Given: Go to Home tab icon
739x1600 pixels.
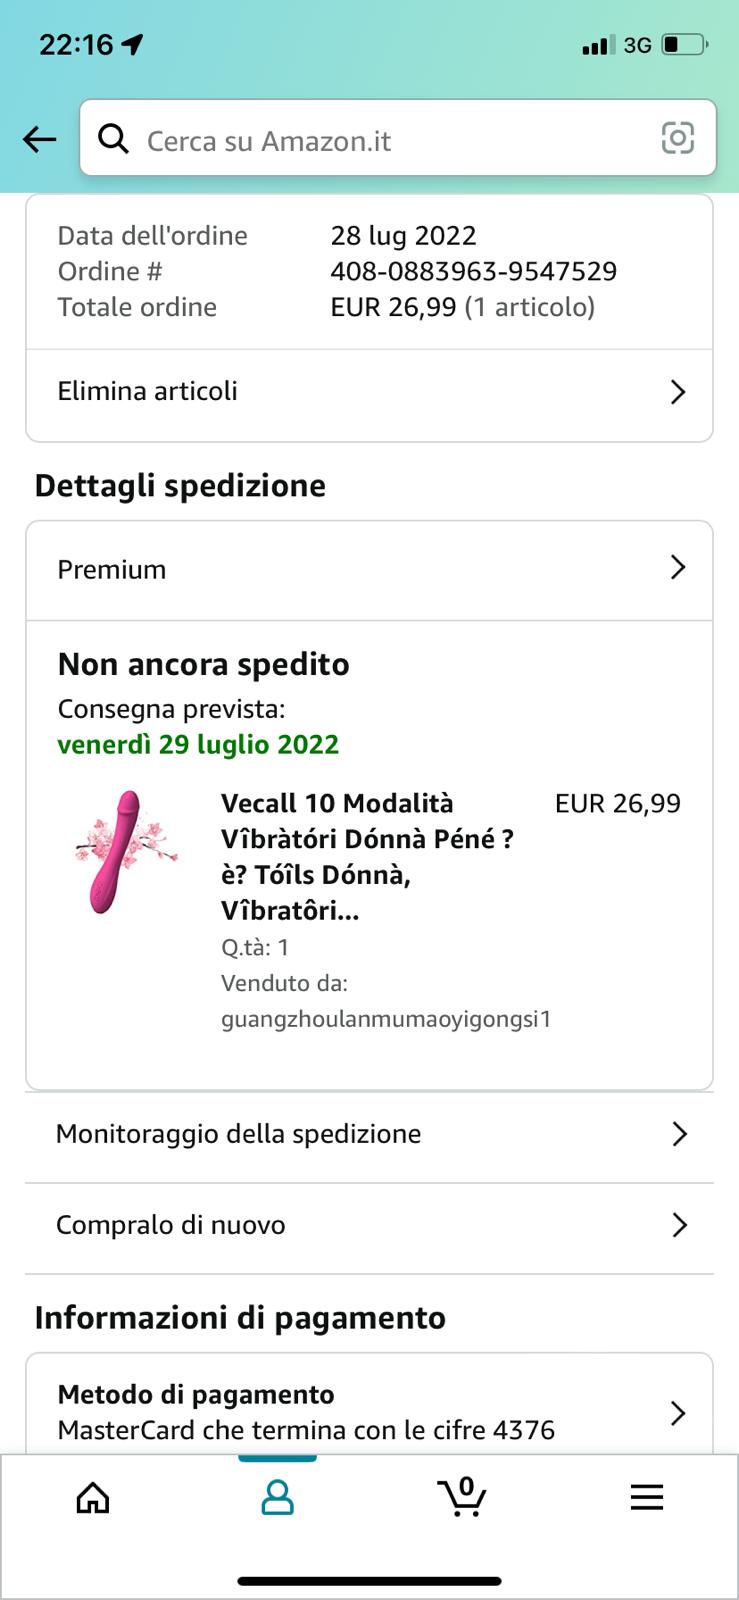Looking at the screenshot, I should 93,1497.
